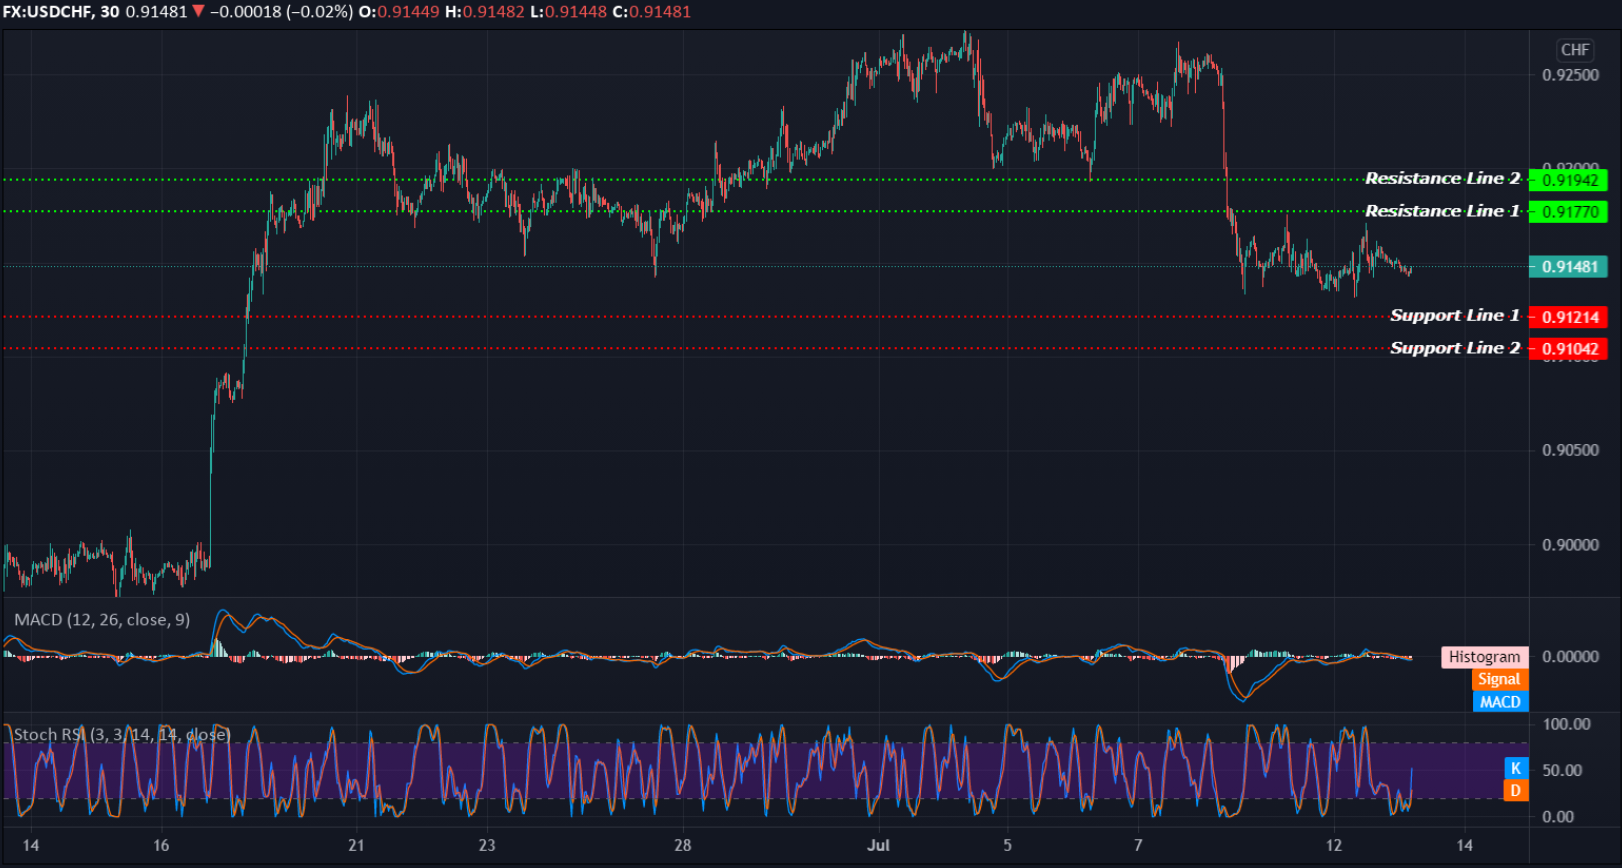The image size is (1622, 868).
Task: Select the 0.91042 Support Line 2 price tag
Action: [1569, 349]
